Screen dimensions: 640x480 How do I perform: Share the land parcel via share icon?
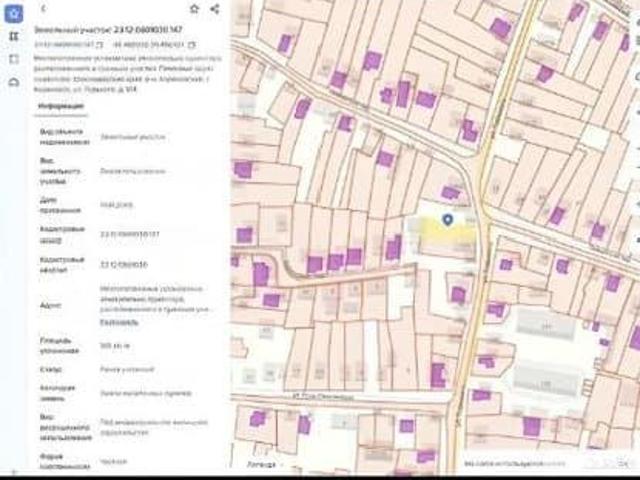pos(215,9)
